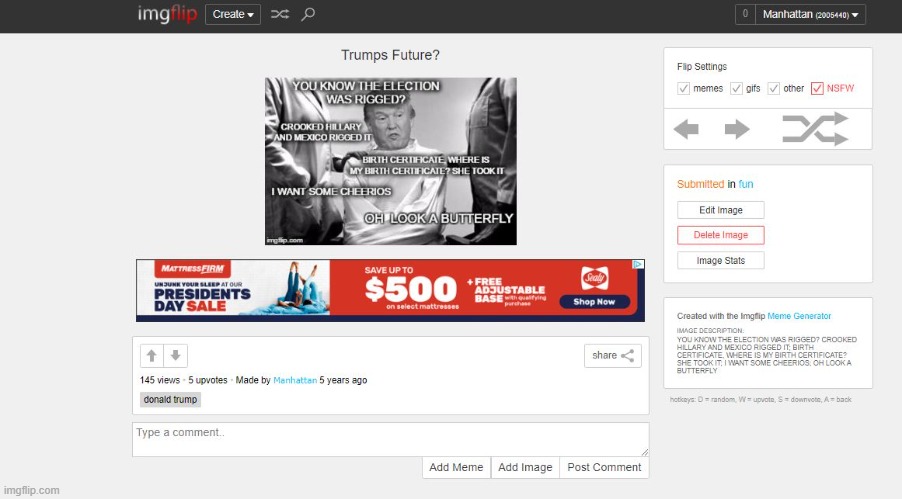Viewport: 902px width, 499px height.
Task: Open the Manhattan user account dropdown
Action: tap(810, 14)
